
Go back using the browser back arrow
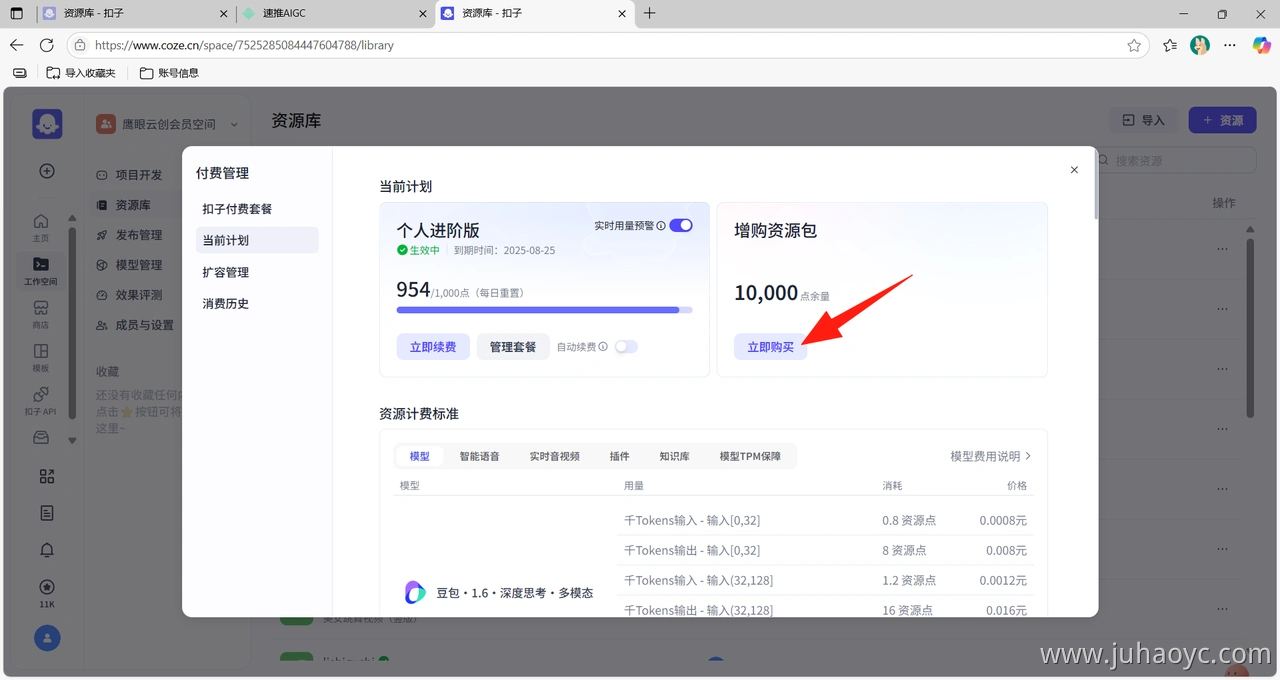(16, 45)
